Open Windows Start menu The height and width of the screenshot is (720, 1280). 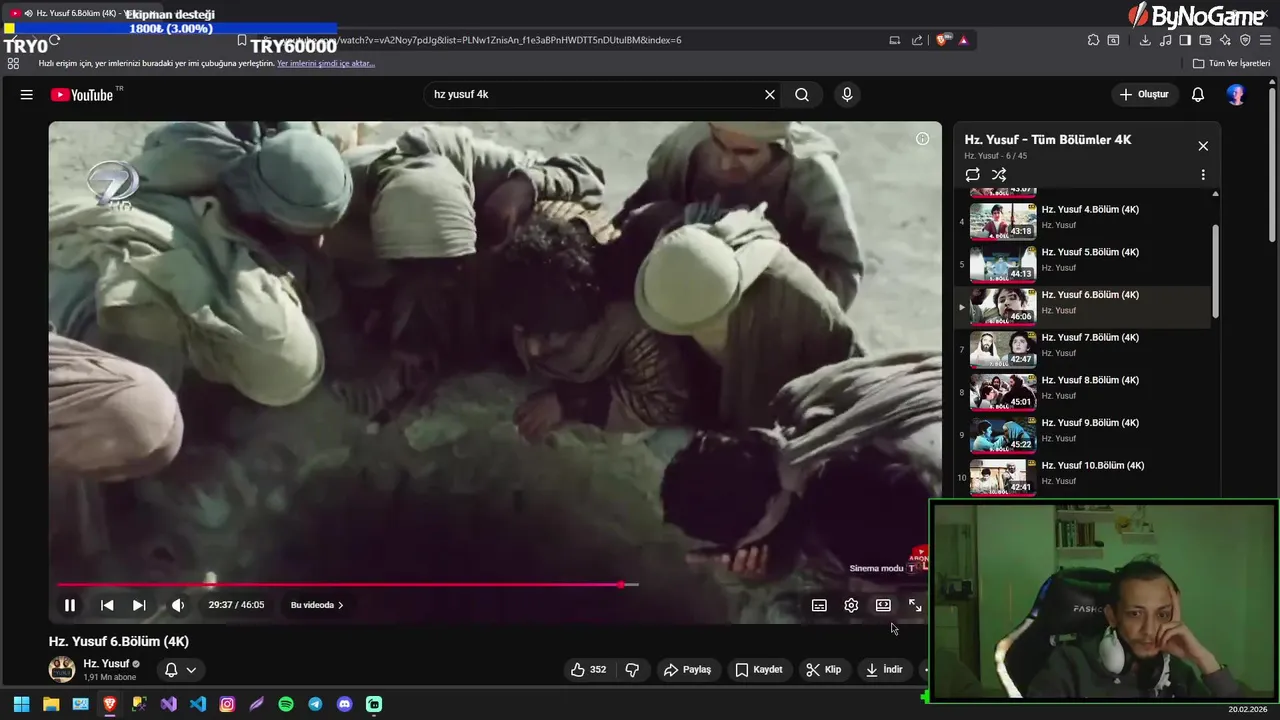[x=21, y=704]
